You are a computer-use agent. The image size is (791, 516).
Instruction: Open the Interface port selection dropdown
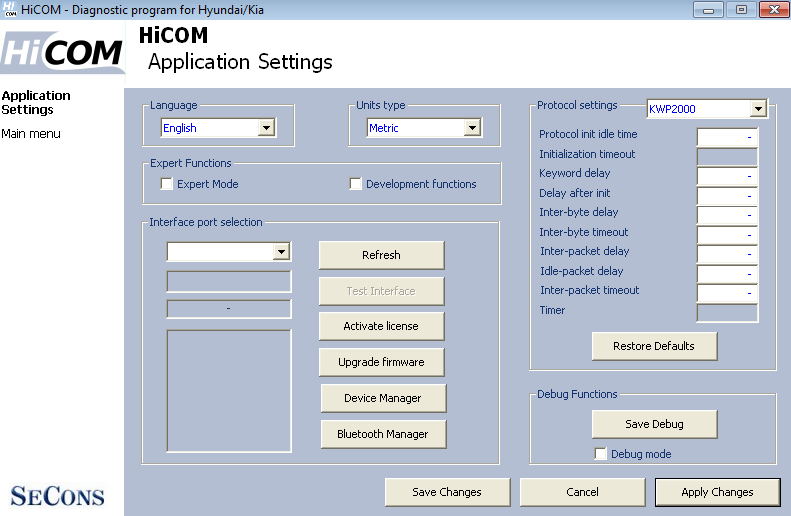click(229, 251)
